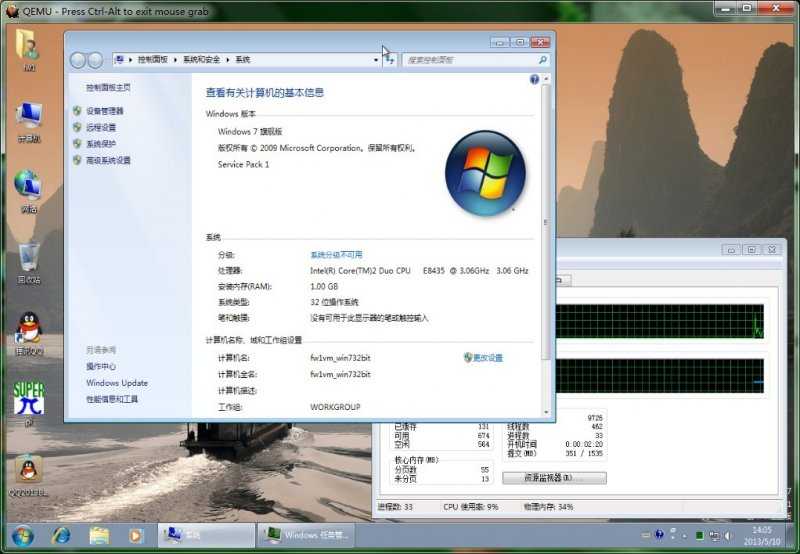The width and height of the screenshot is (800, 554).
Task: Click the IME keyboard tray icon
Action: point(646,535)
